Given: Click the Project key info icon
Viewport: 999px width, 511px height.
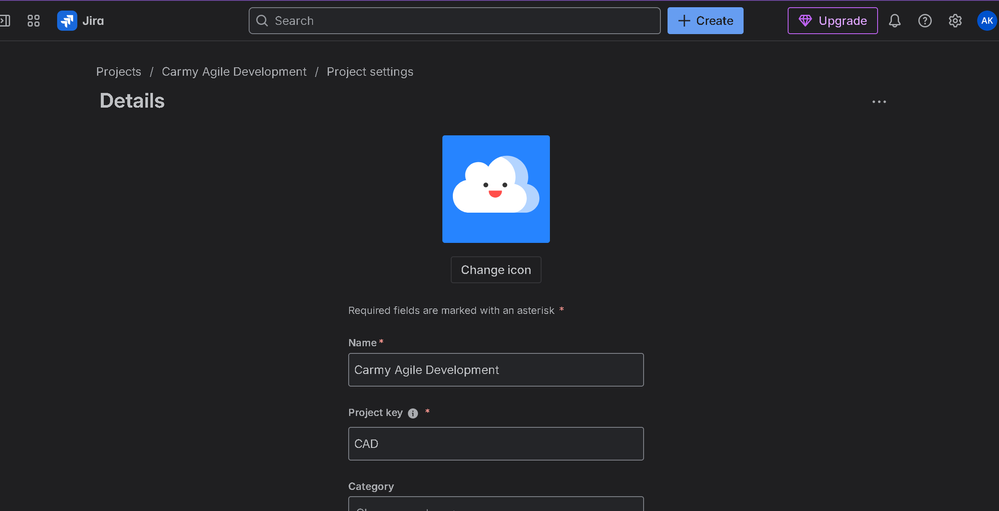Looking at the screenshot, I should [x=413, y=414].
